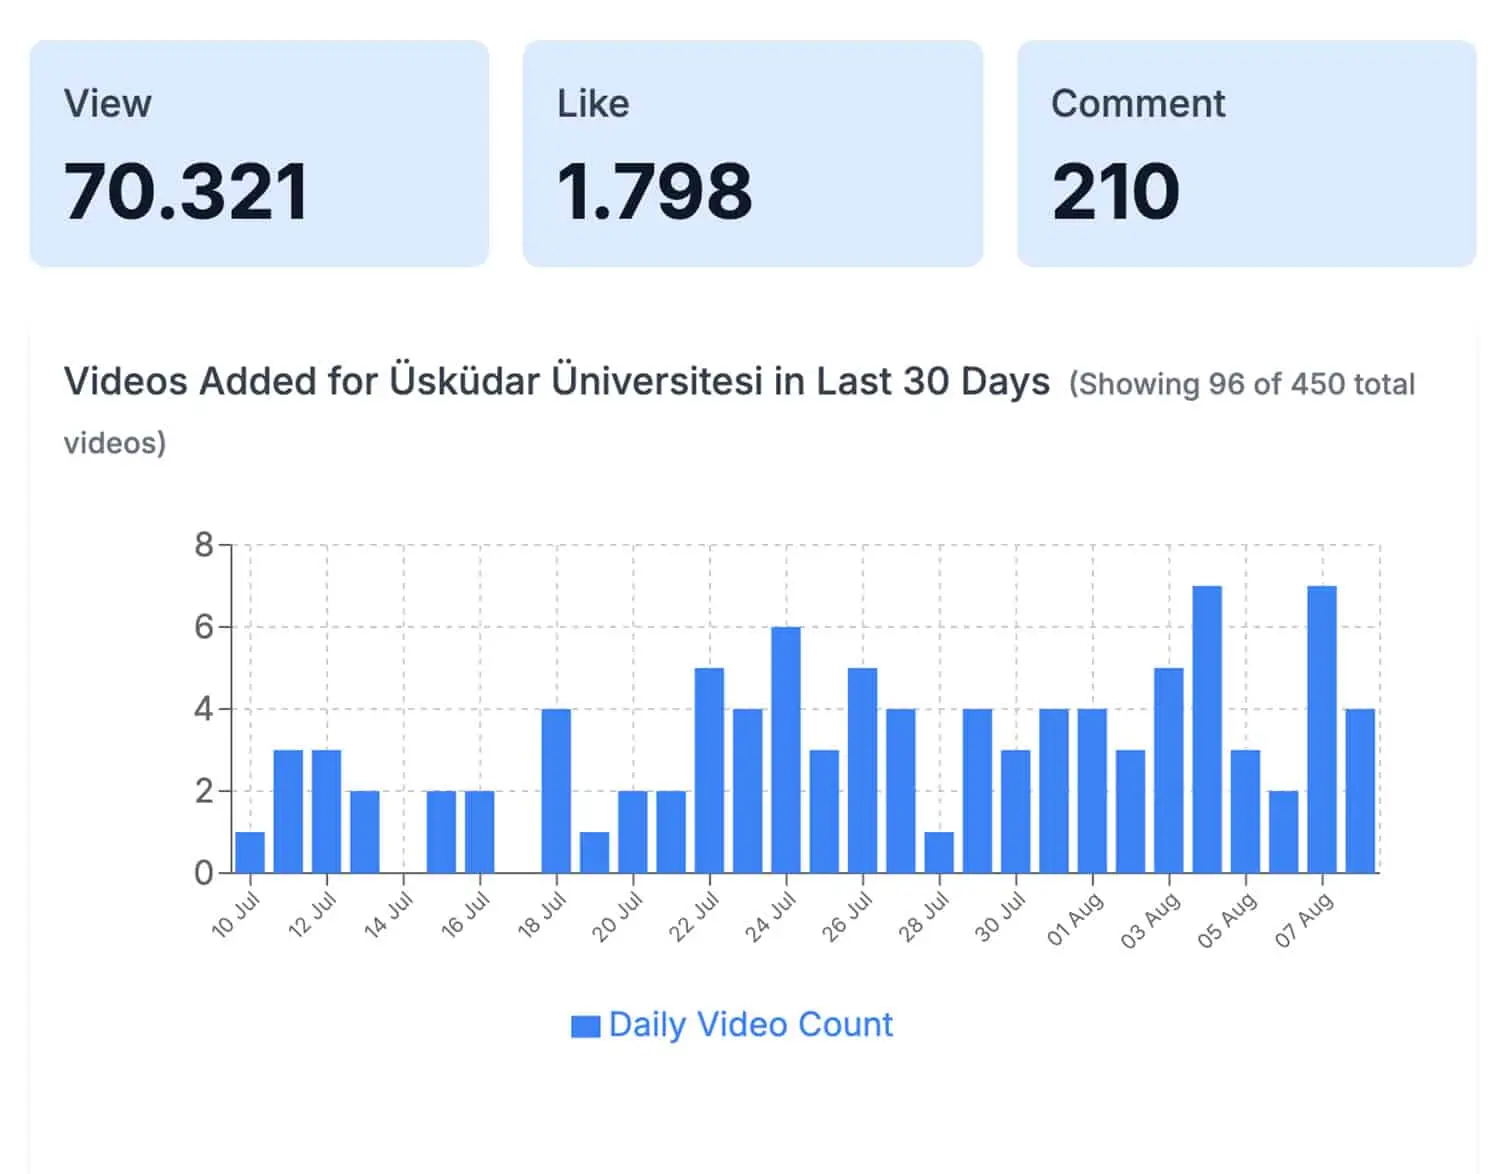This screenshot has height=1174, width=1500.
Task: Select the 22 Jul bar
Action: coord(709,770)
